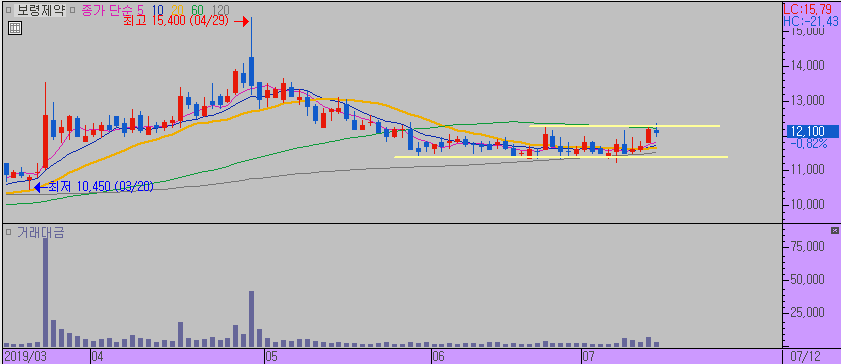Click the 최고 15,400 (04/29) high label

pos(176,21)
